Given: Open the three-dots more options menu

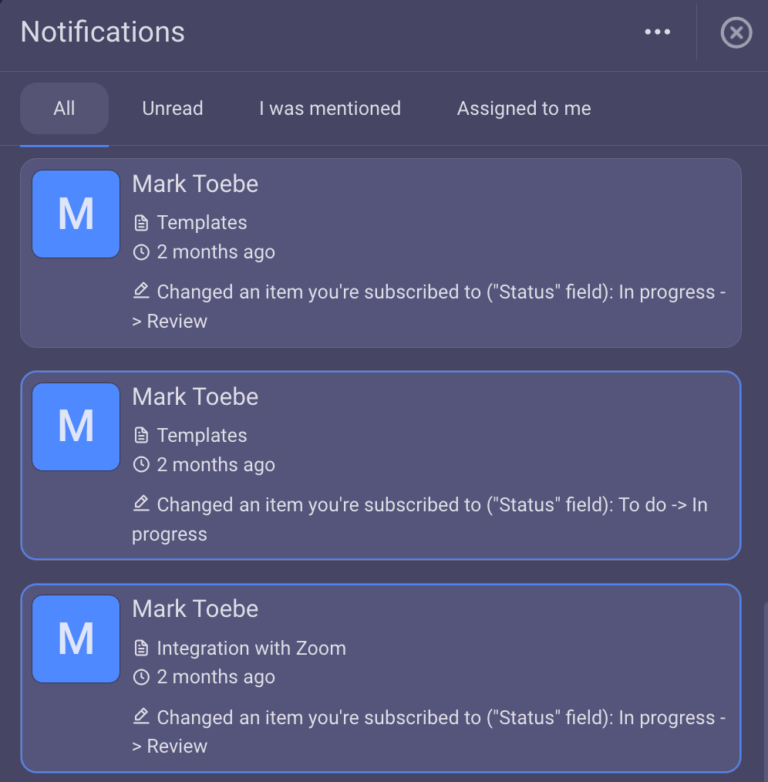Looking at the screenshot, I should [657, 32].
